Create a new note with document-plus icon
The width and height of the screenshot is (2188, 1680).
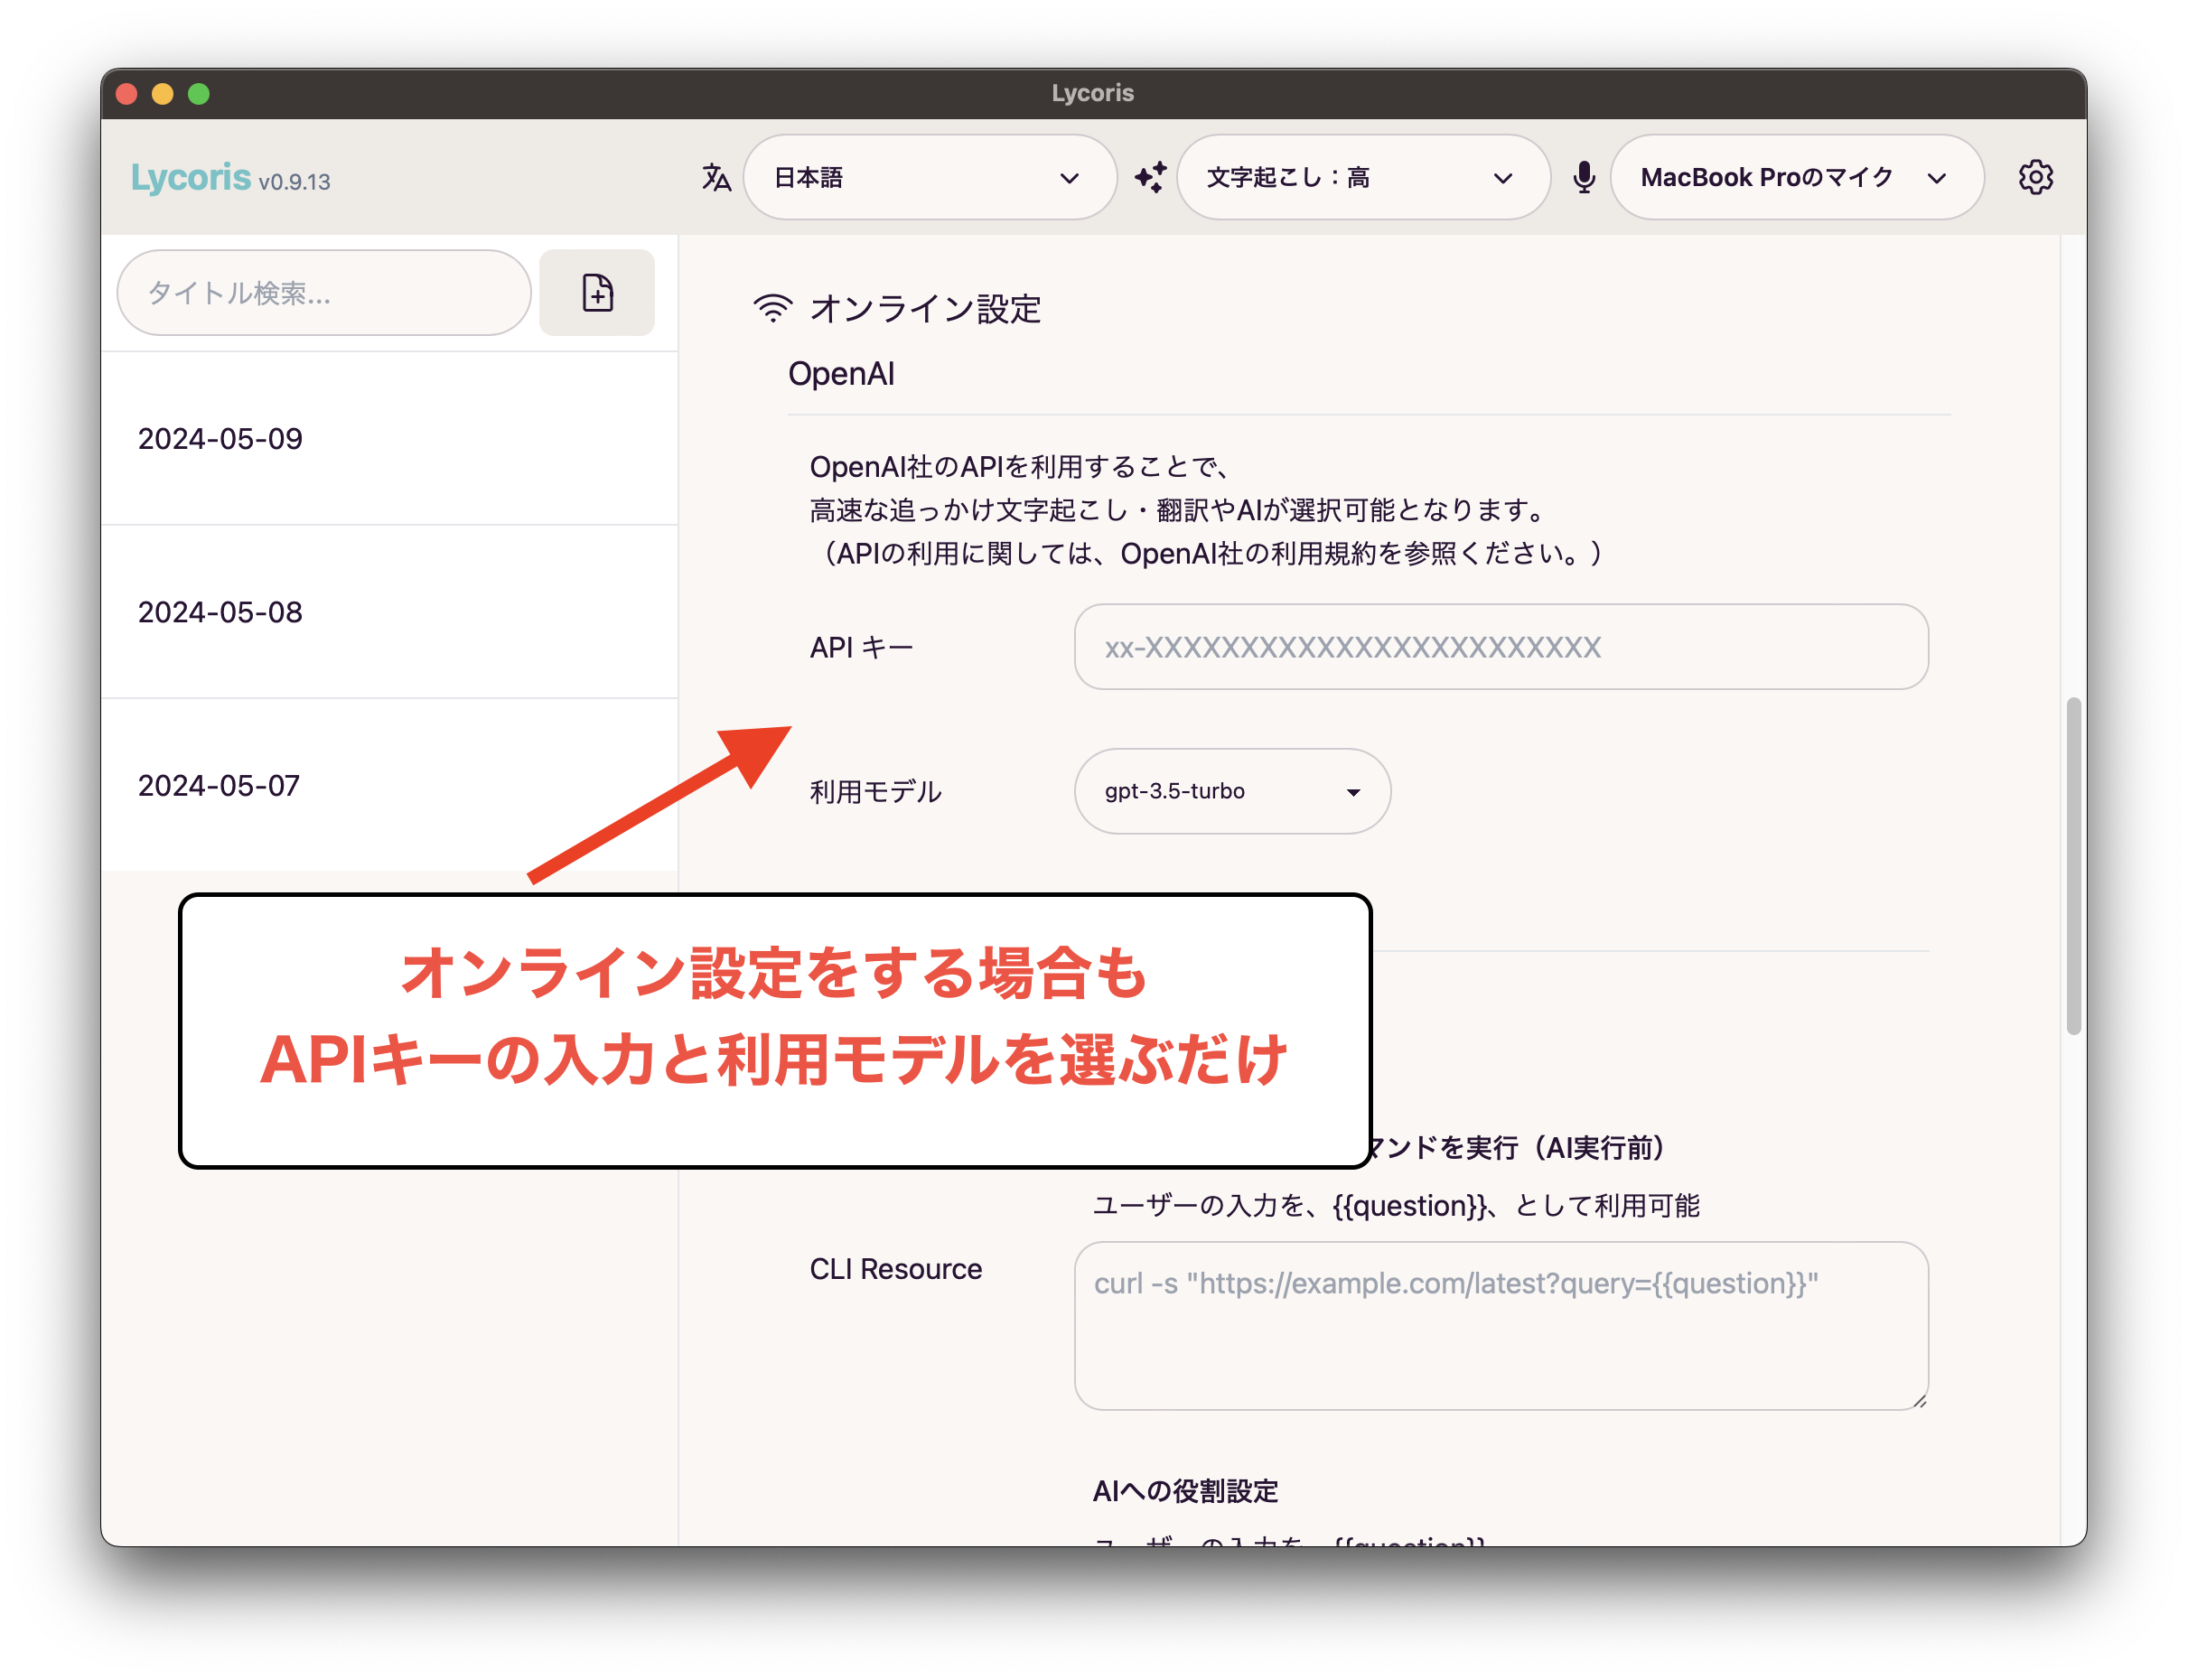597,292
